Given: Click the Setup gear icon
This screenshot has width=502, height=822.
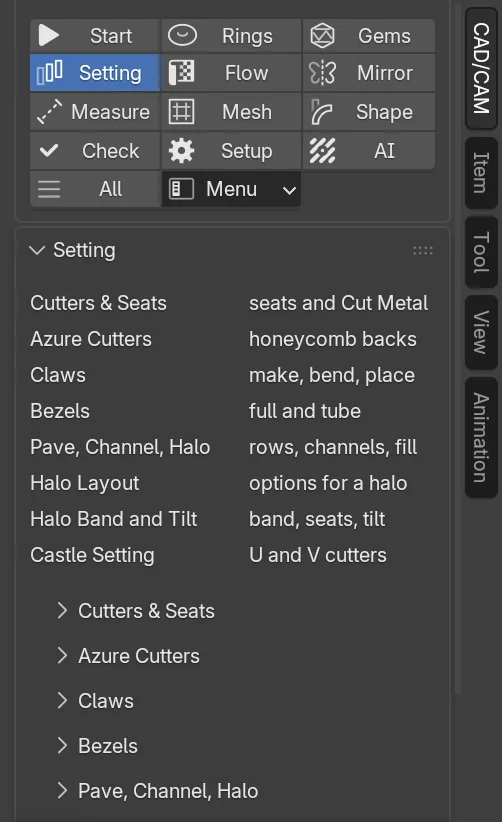Looking at the screenshot, I should 181,151.
